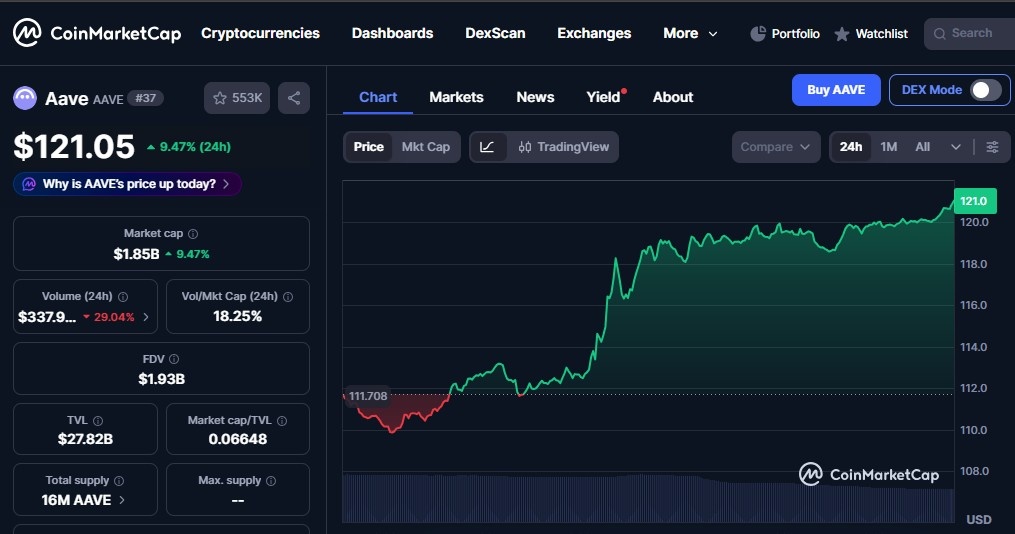Open "Why is AAVE's price up today?"
Viewport: 1015px width, 534px height.
point(128,184)
